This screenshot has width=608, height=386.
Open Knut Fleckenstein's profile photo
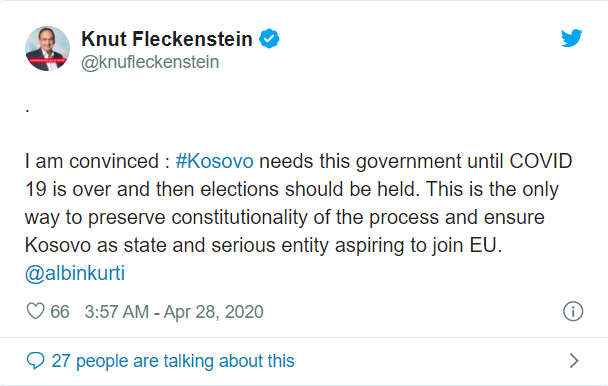47,48
